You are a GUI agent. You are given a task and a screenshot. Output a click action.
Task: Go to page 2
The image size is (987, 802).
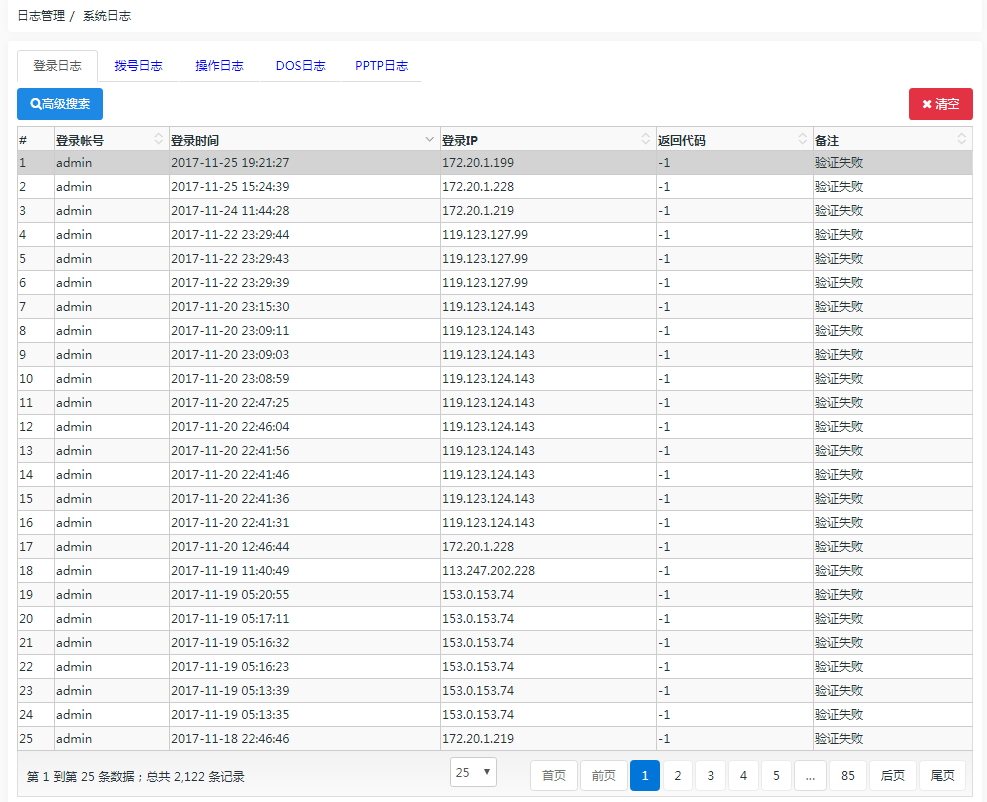(677, 776)
